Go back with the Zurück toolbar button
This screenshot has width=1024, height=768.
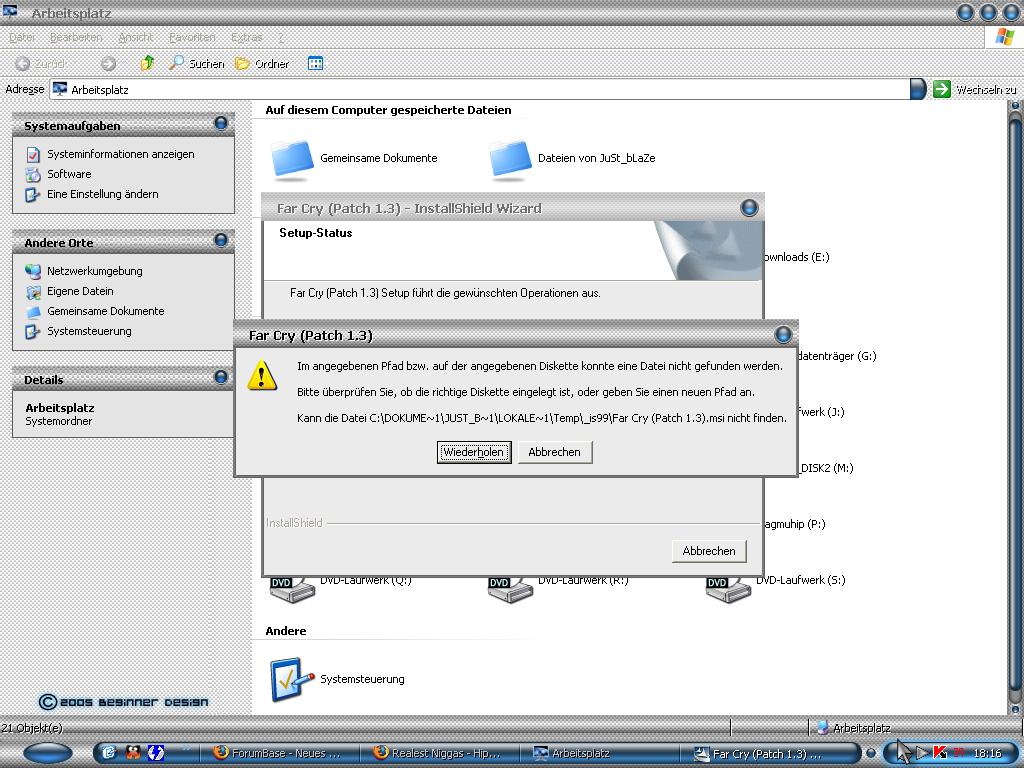tap(40, 63)
